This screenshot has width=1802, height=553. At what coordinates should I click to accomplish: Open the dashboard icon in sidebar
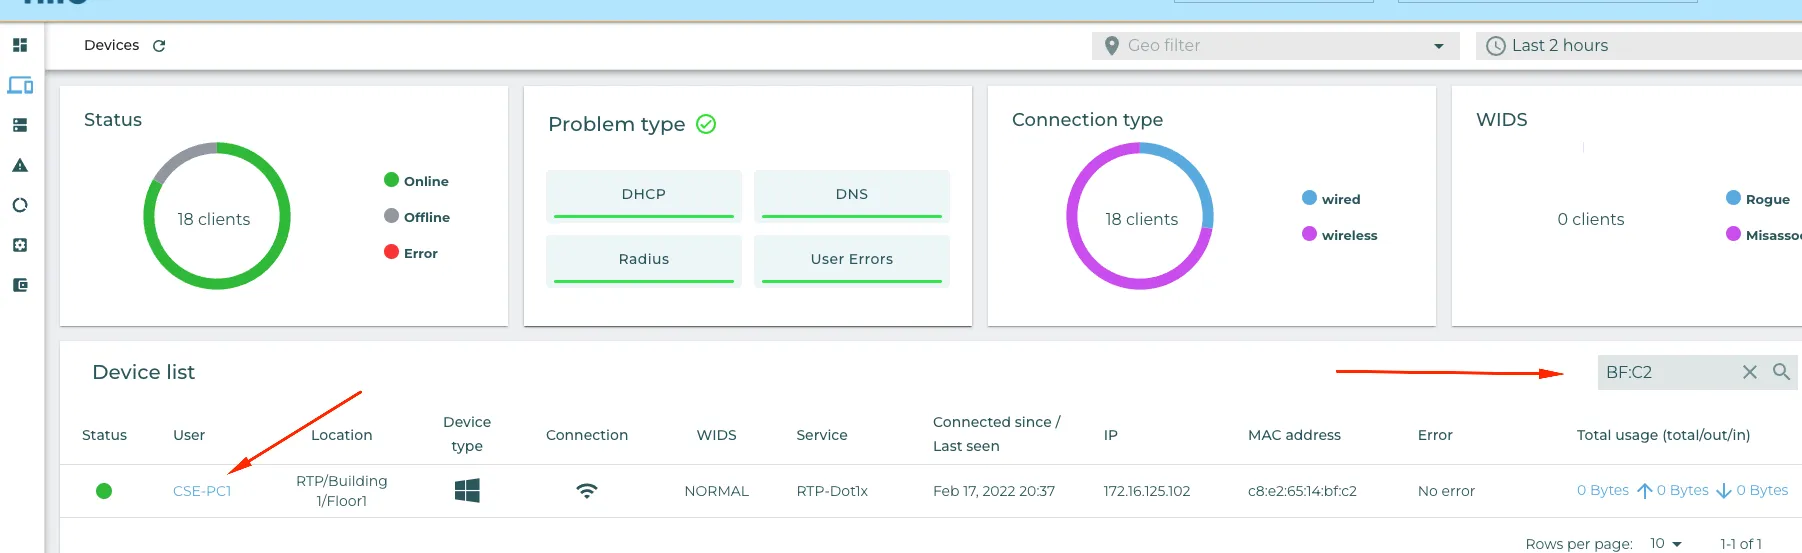[x=20, y=45]
